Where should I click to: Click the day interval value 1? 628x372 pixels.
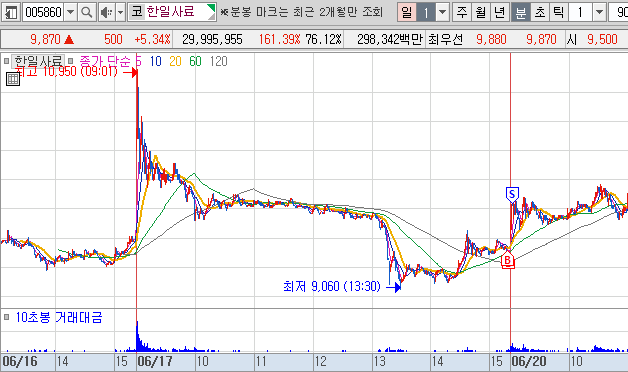pos(426,12)
